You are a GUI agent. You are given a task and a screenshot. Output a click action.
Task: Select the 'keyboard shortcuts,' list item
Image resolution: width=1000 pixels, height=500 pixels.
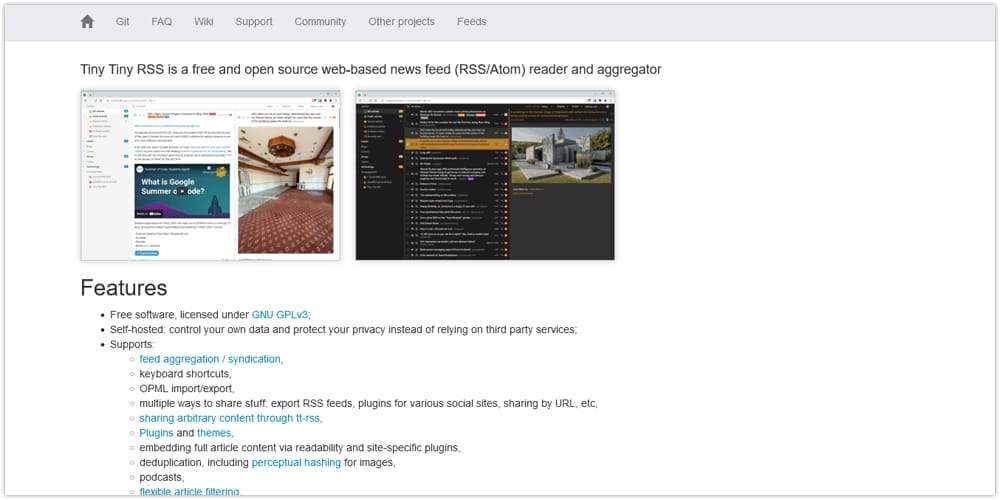coord(186,374)
